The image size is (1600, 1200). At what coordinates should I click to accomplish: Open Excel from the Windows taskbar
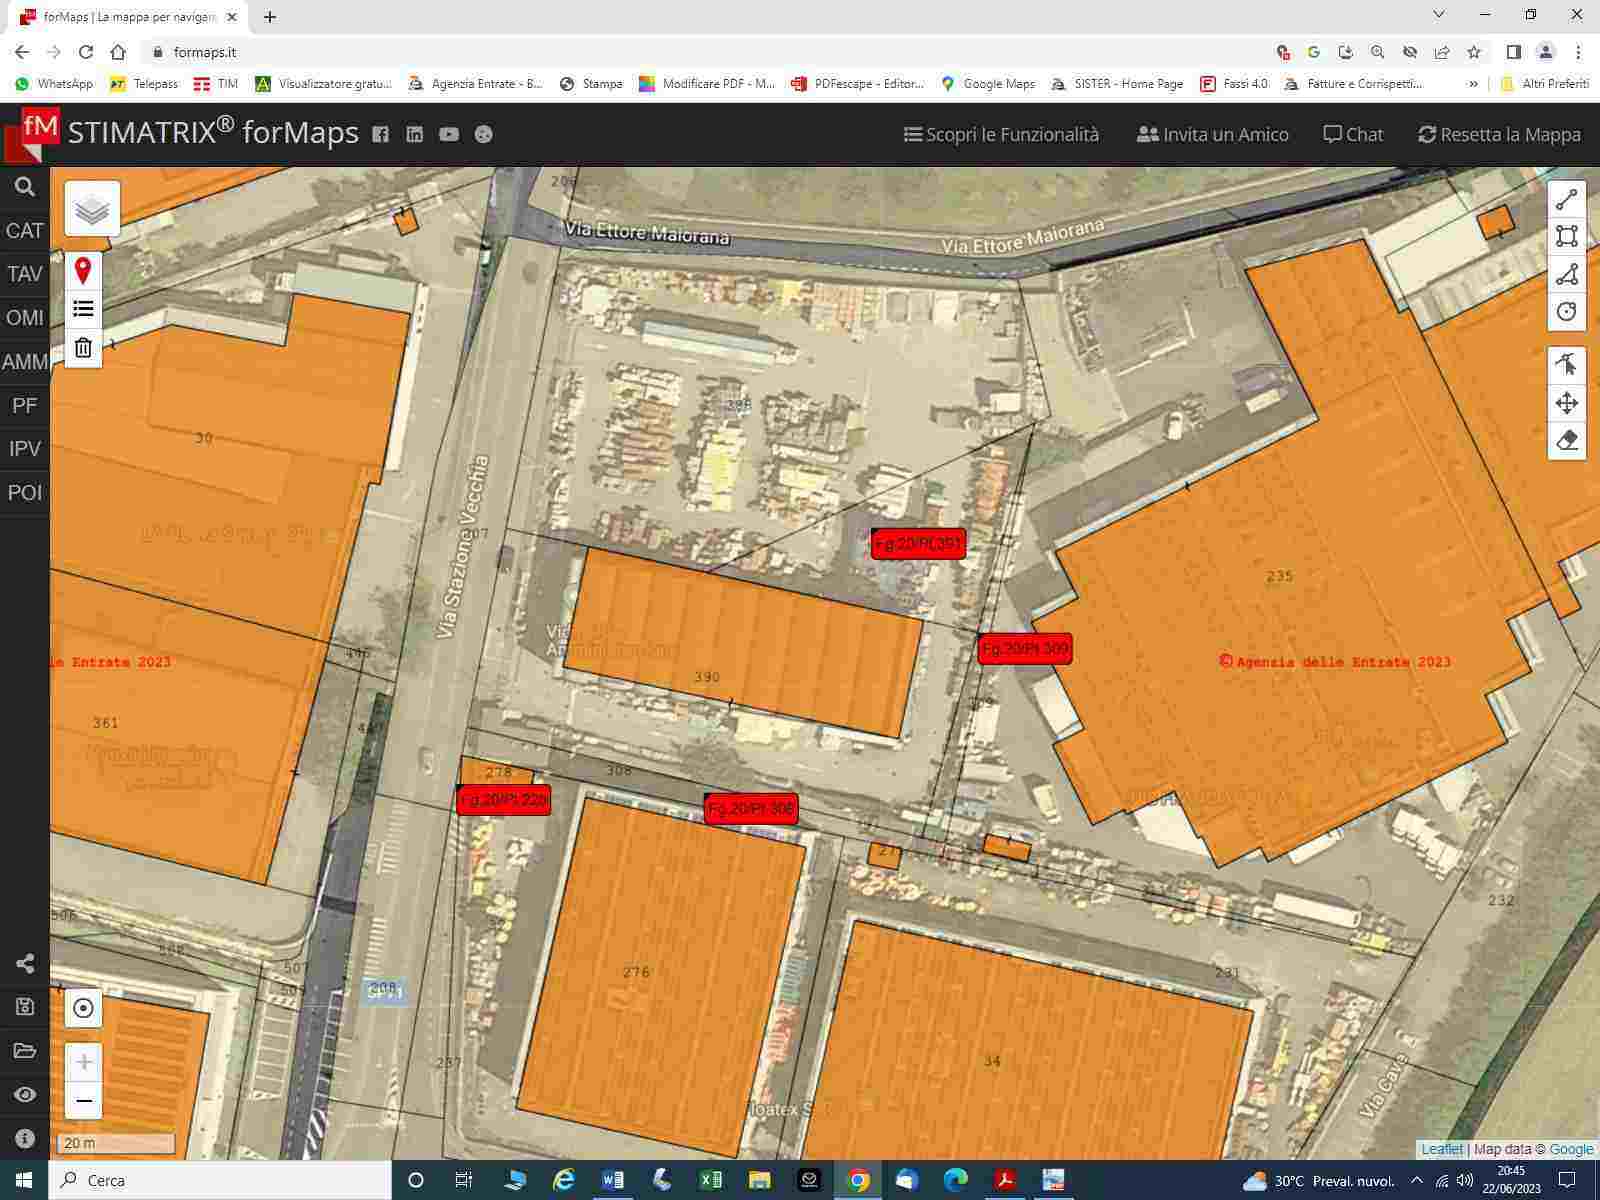tap(710, 1181)
